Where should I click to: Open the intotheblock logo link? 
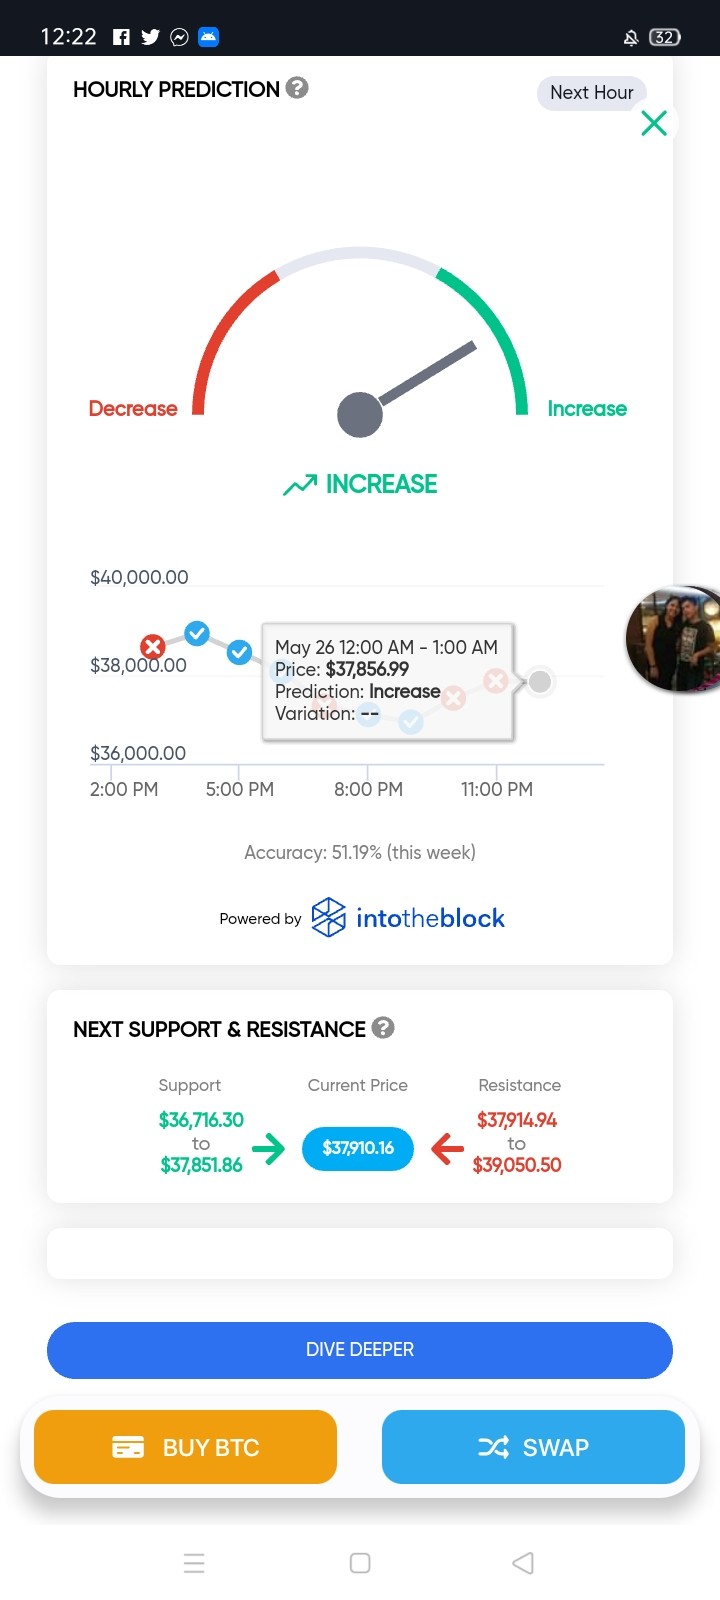408,918
